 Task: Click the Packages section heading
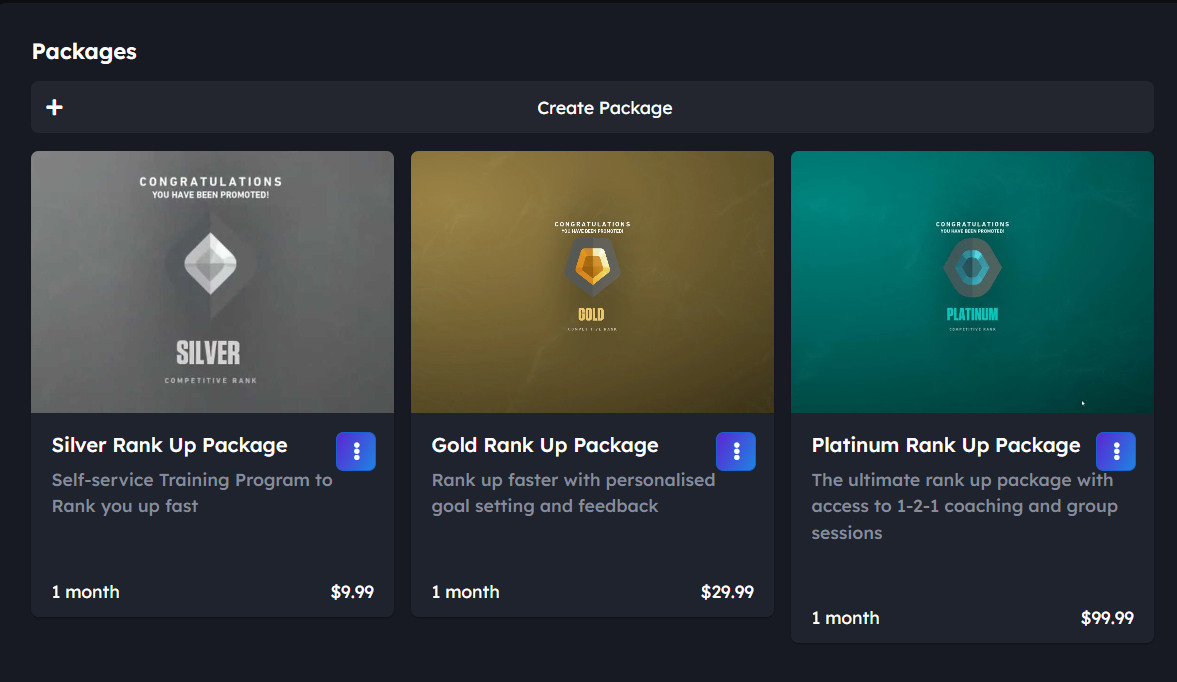[84, 52]
